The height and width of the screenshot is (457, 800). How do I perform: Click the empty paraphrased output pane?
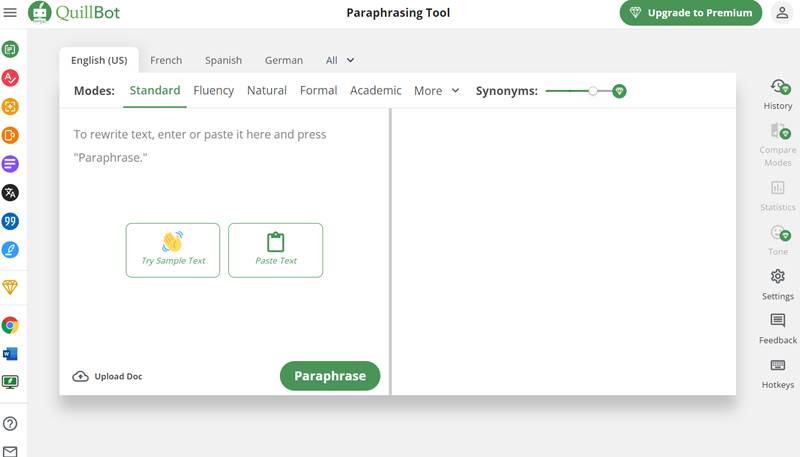click(x=563, y=251)
